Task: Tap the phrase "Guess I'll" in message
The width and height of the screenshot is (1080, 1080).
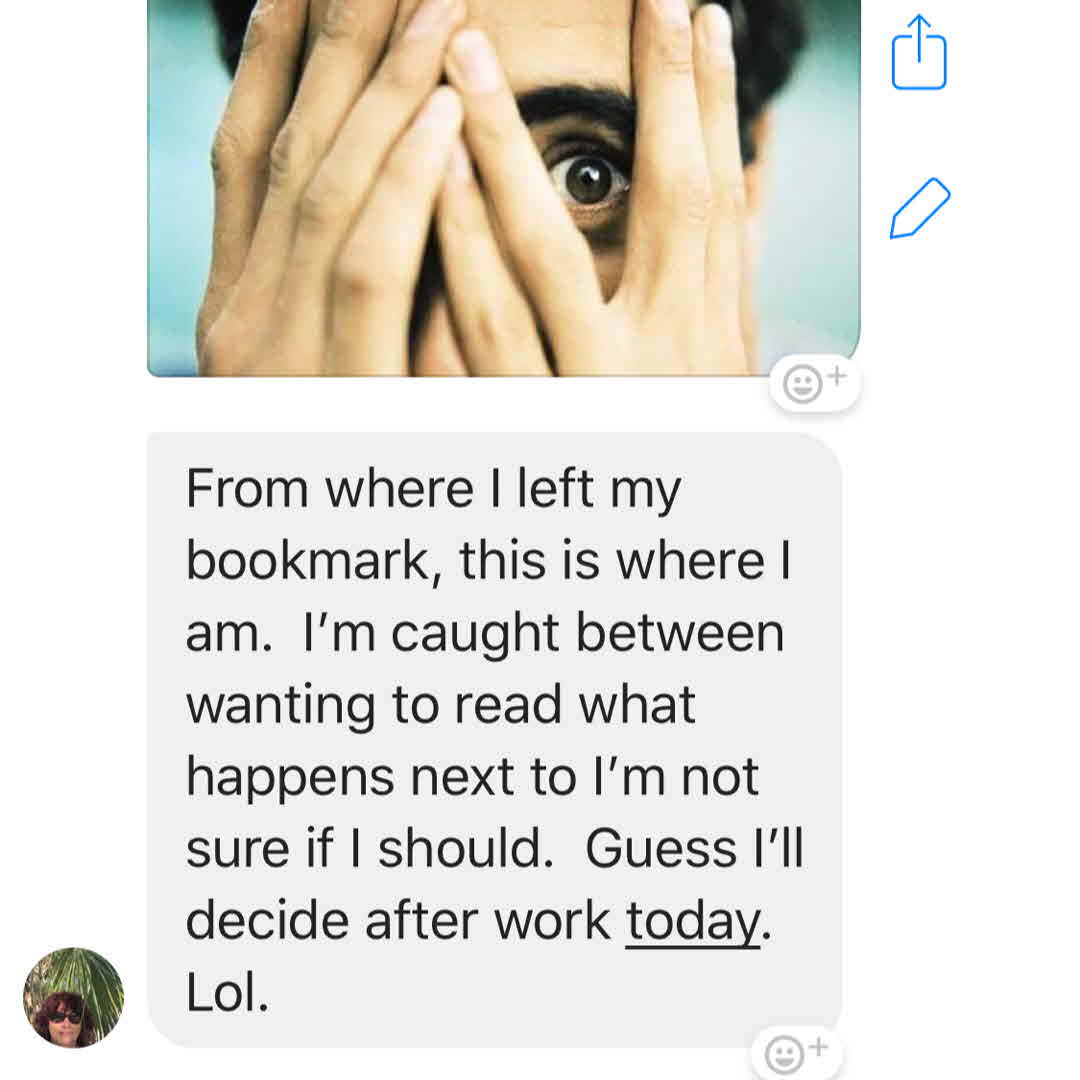Action: point(694,848)
